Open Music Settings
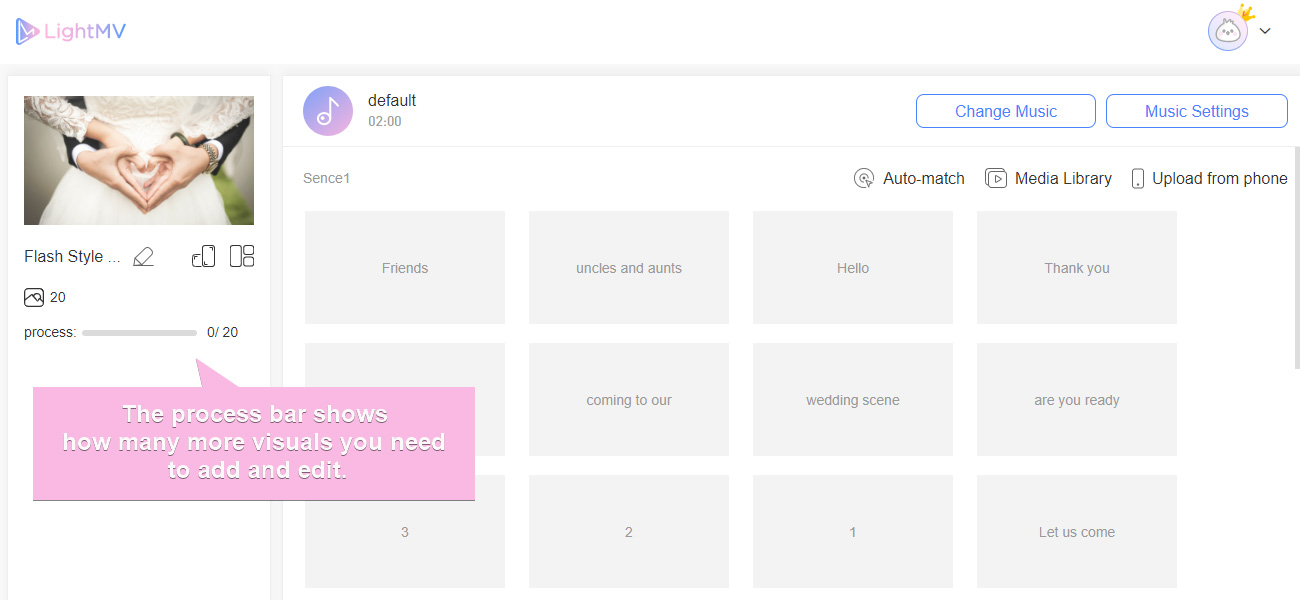This screenshot has width=1300, height=600. click(x=1196, y=110)
